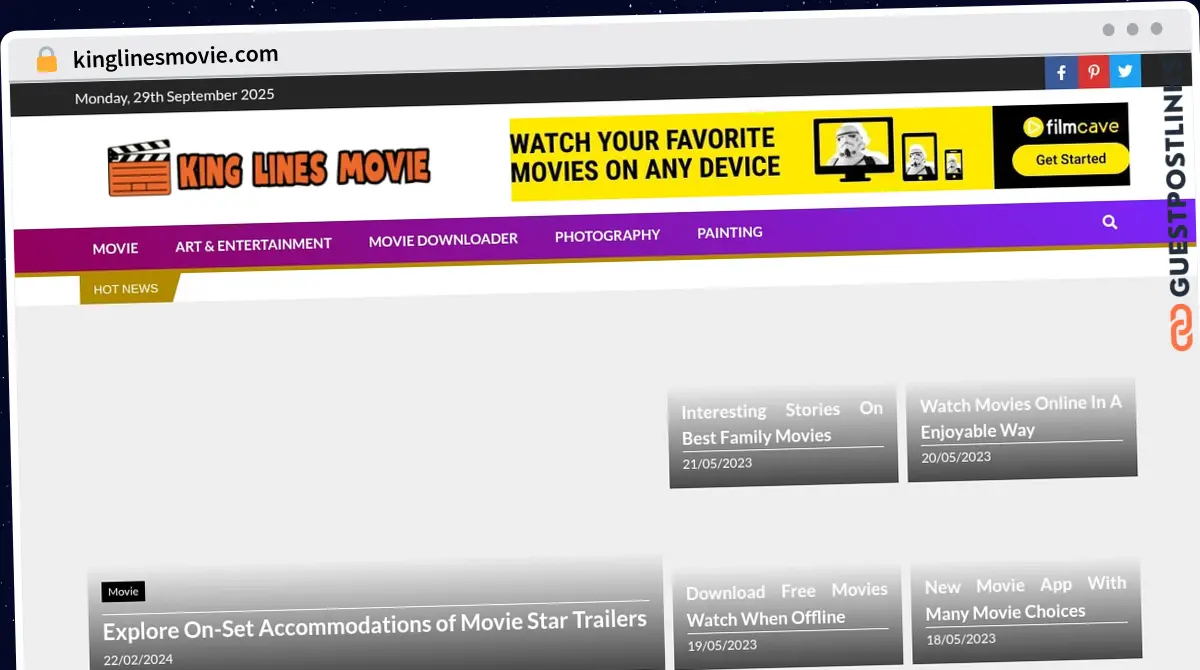Screen dimensions: 1200x670
Task: Open Movie Downloader menu item
Action: click(443, 239)
